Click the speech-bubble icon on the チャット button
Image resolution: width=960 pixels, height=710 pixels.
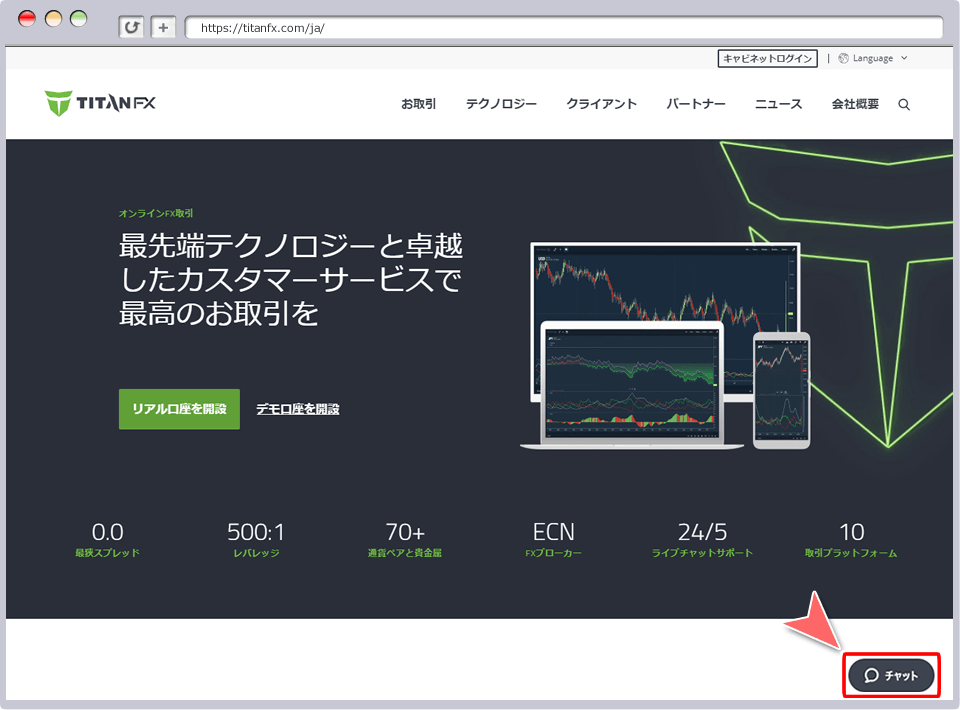tap(870, 675)
